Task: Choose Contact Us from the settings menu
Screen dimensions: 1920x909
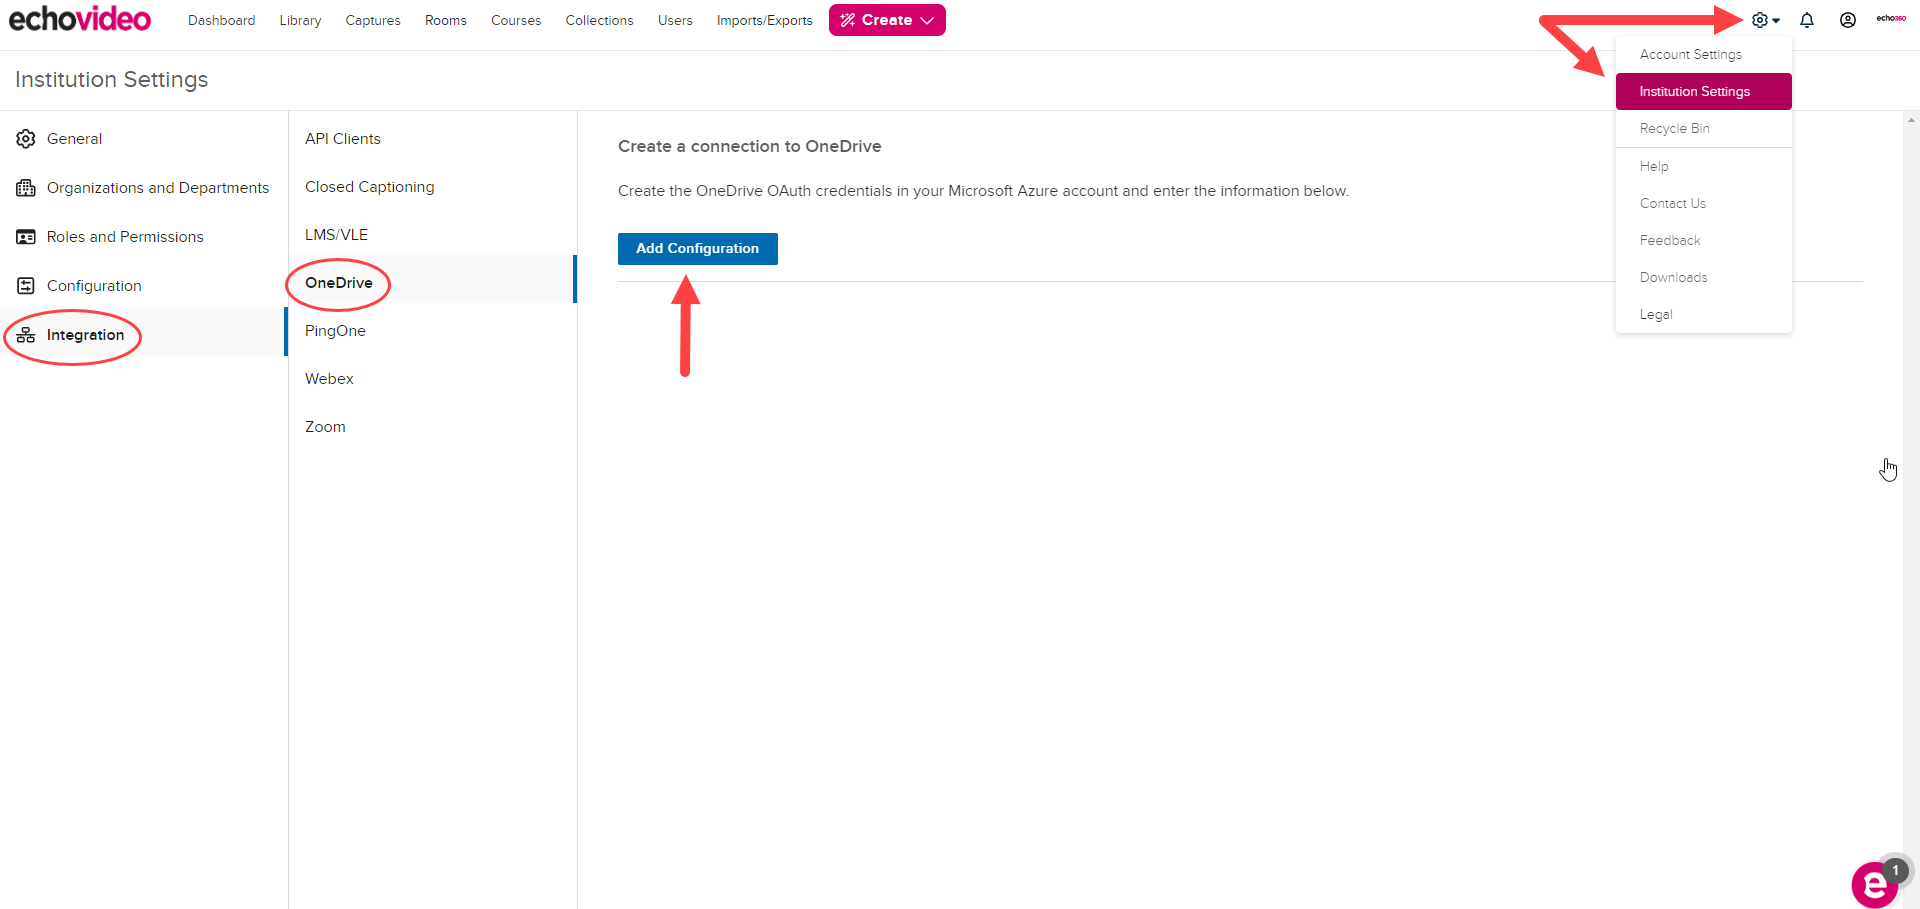Action: click(x=1704, y=203)
